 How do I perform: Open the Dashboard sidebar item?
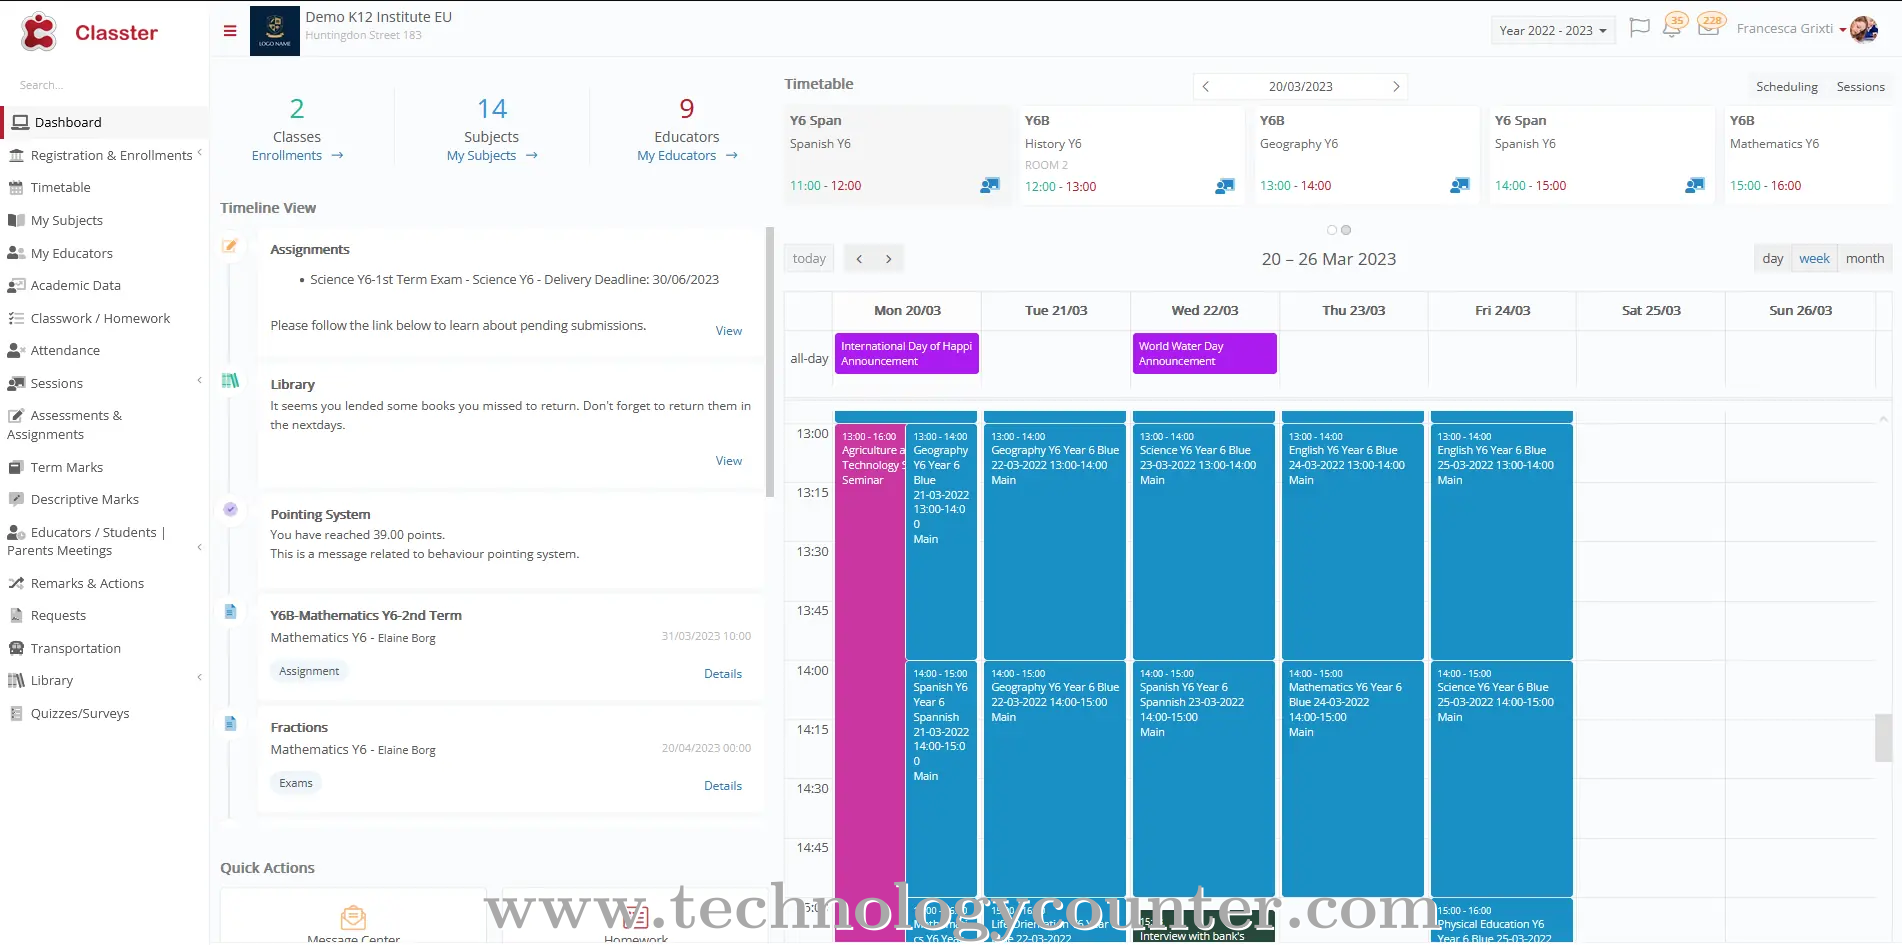click(x=104, y=122)
